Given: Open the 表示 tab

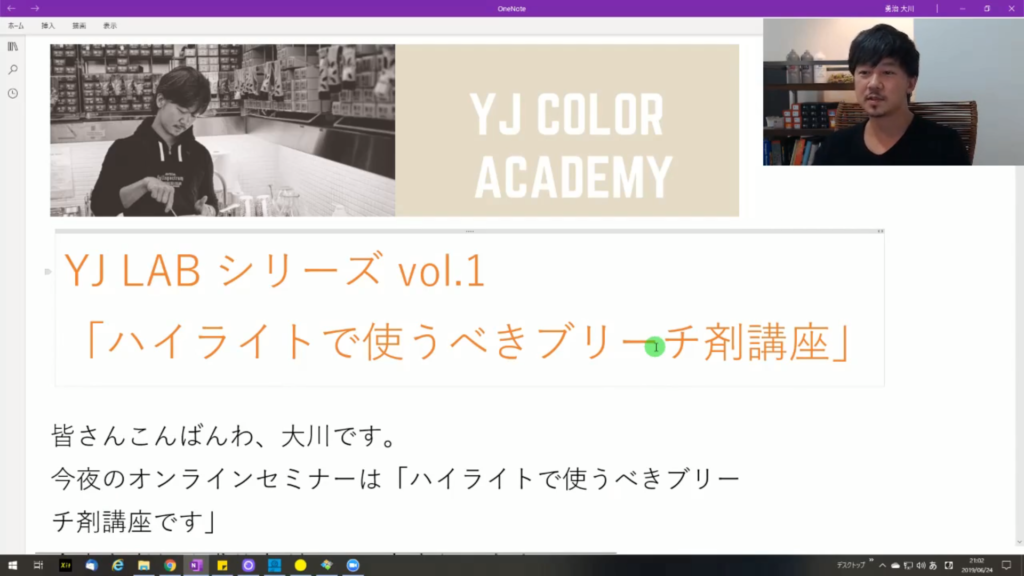Looking at the screenshot, I should coord(109,25).
